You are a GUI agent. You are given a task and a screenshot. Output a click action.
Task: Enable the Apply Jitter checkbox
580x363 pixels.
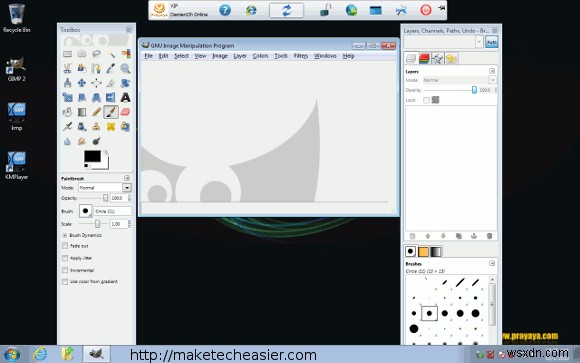(65, 258)
